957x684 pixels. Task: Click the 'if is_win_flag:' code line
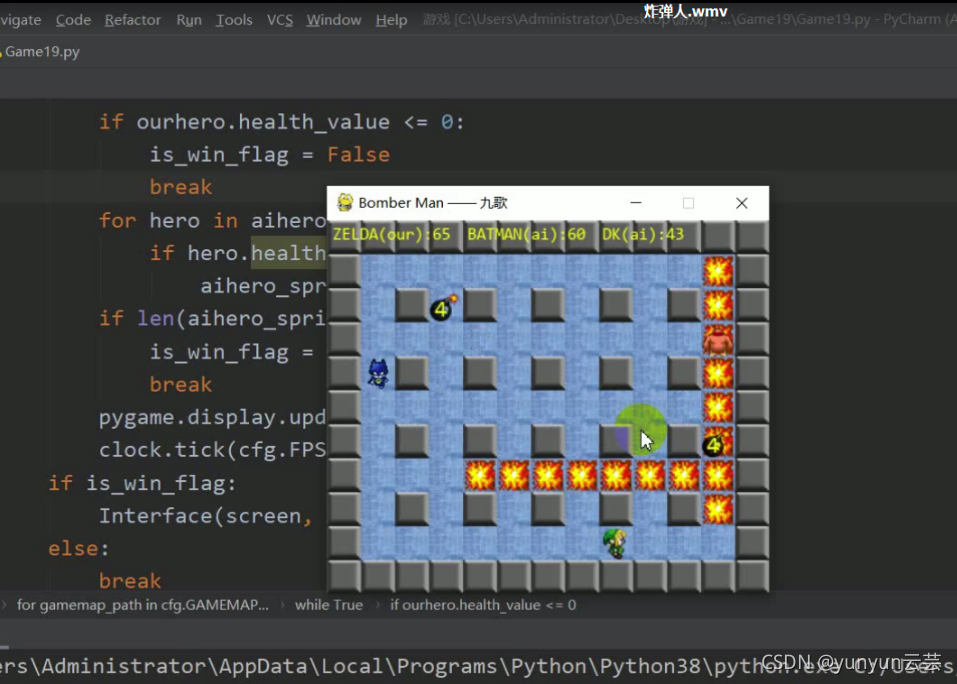click(x=142, y=483)
